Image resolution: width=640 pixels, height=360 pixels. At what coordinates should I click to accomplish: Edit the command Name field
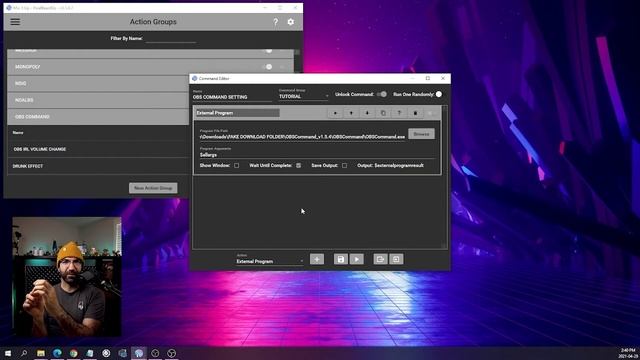click(x=232, y=97)
